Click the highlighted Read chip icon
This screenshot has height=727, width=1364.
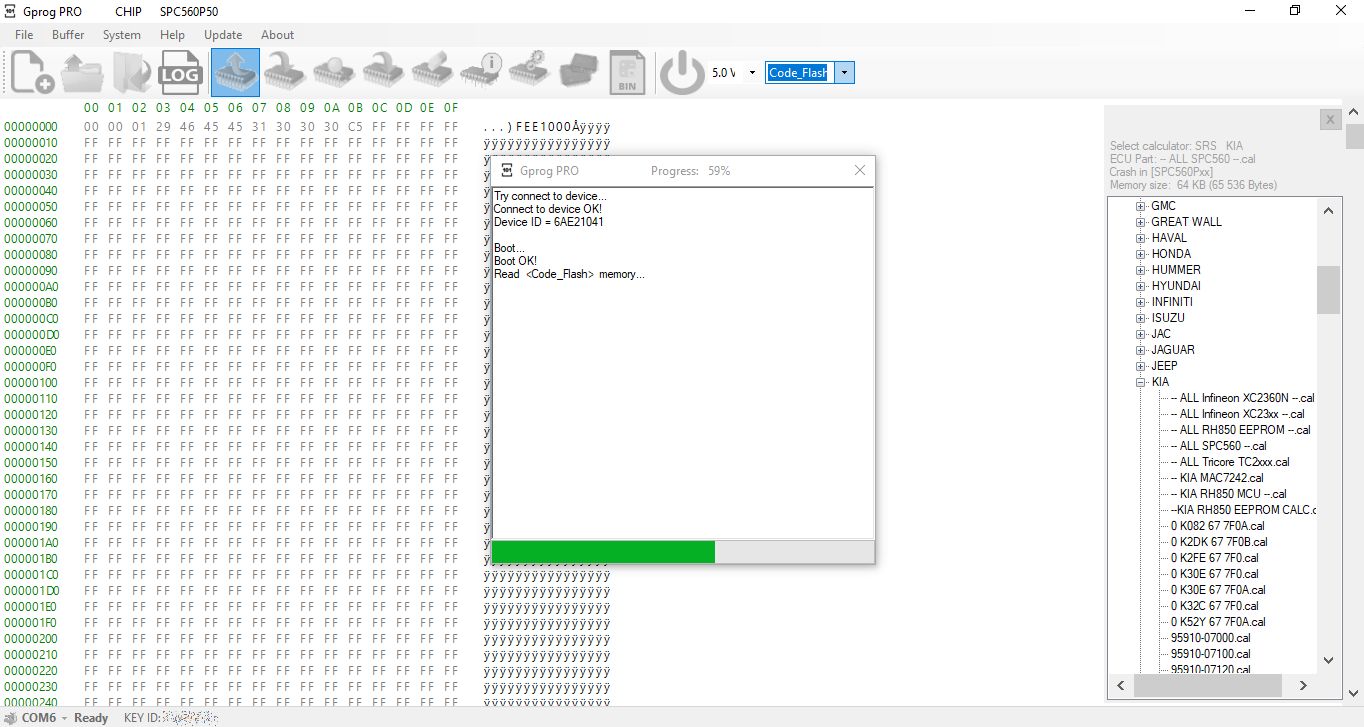click(x=235, y=73)
